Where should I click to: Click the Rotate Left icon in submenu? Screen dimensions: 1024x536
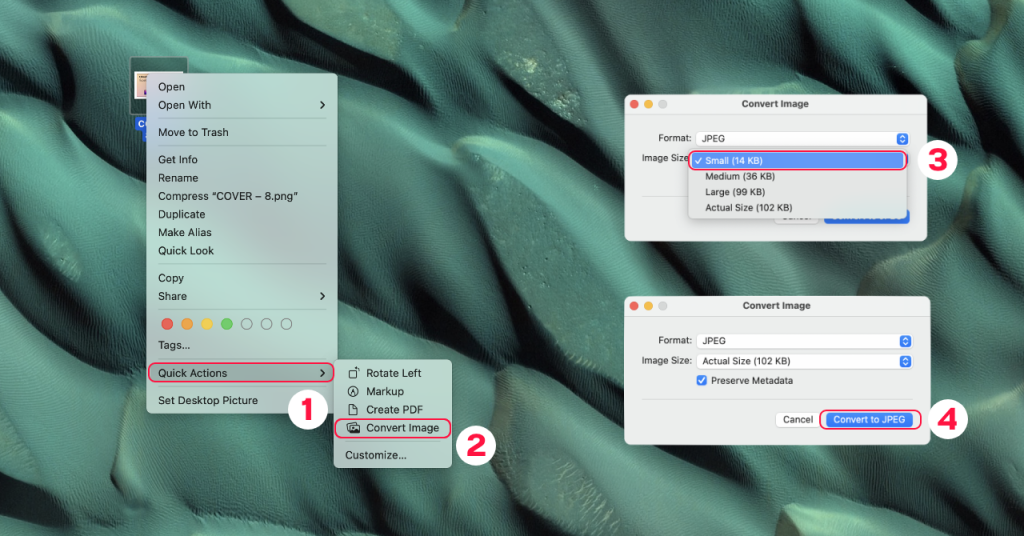(x=353, y=373)
